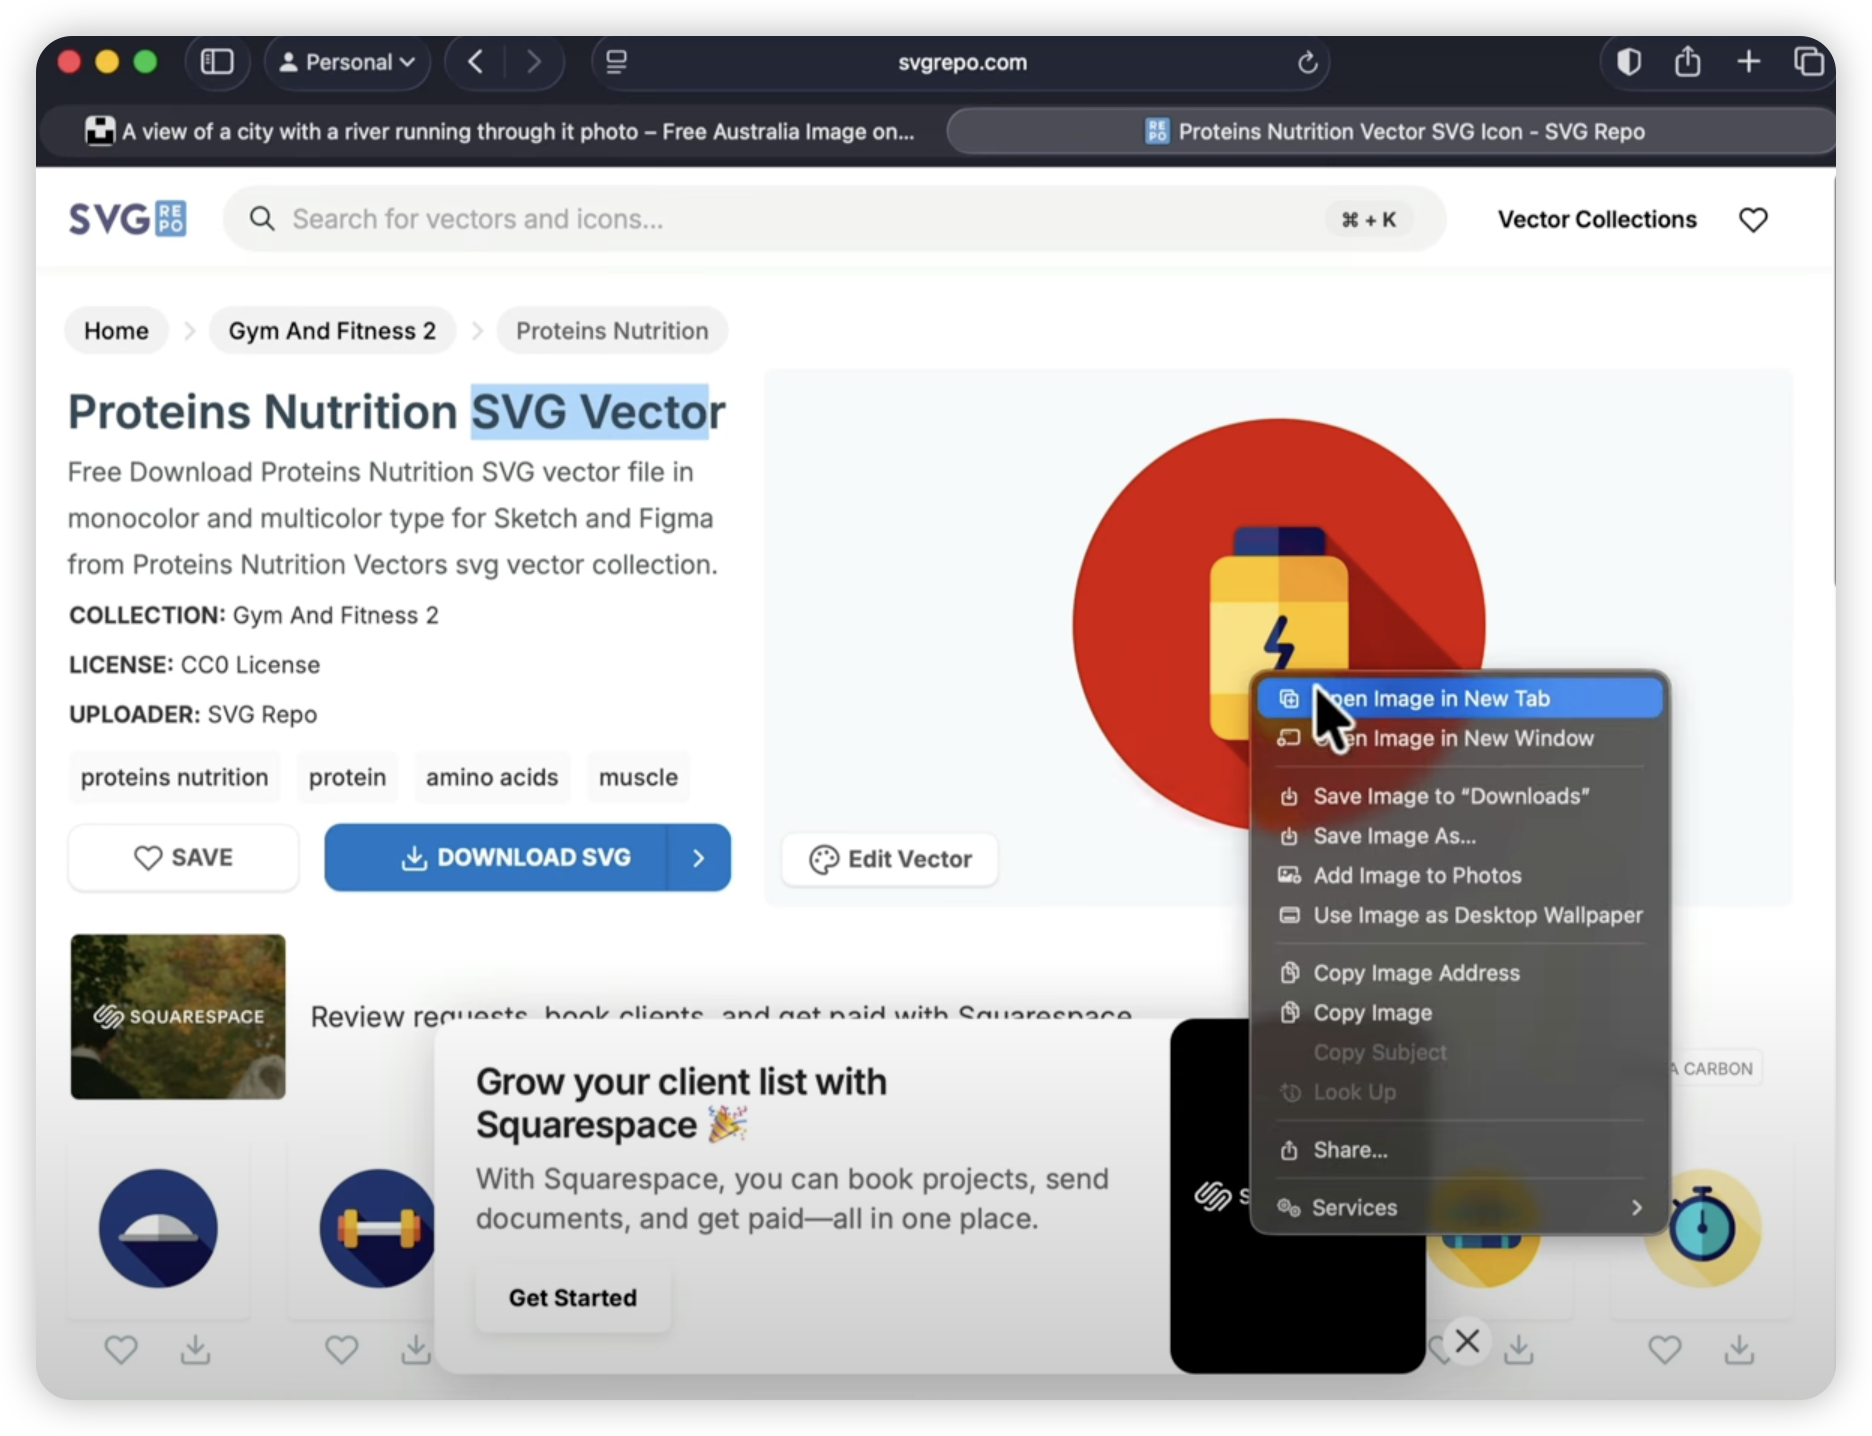The image size is (1872, 1436).
Task: Expand download options arrow beside DOWNLOAD SVG
Action: [x=699, y=857]
